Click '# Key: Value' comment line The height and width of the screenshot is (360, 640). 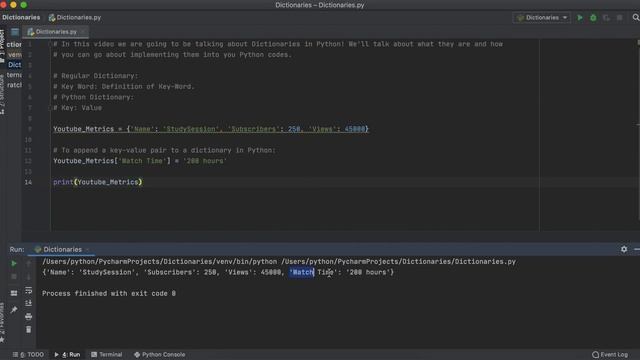78,108
